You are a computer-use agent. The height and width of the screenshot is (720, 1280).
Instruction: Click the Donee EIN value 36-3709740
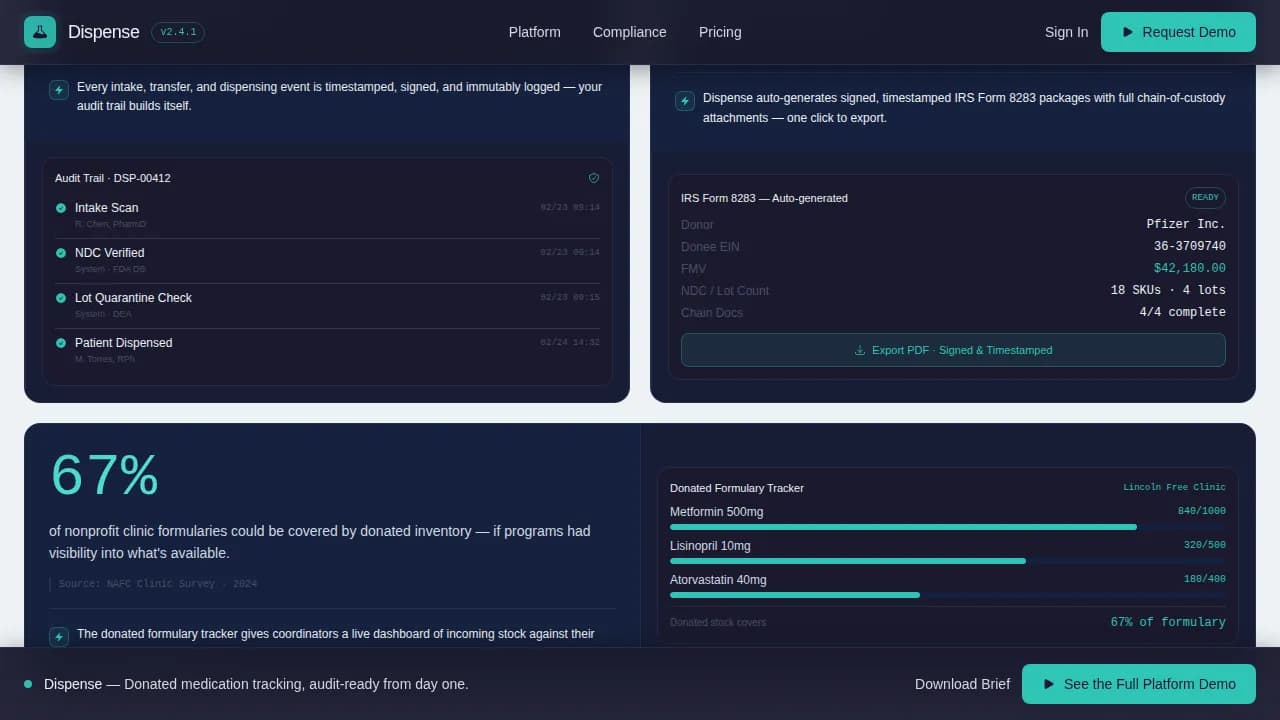[x=1190, y=246]
